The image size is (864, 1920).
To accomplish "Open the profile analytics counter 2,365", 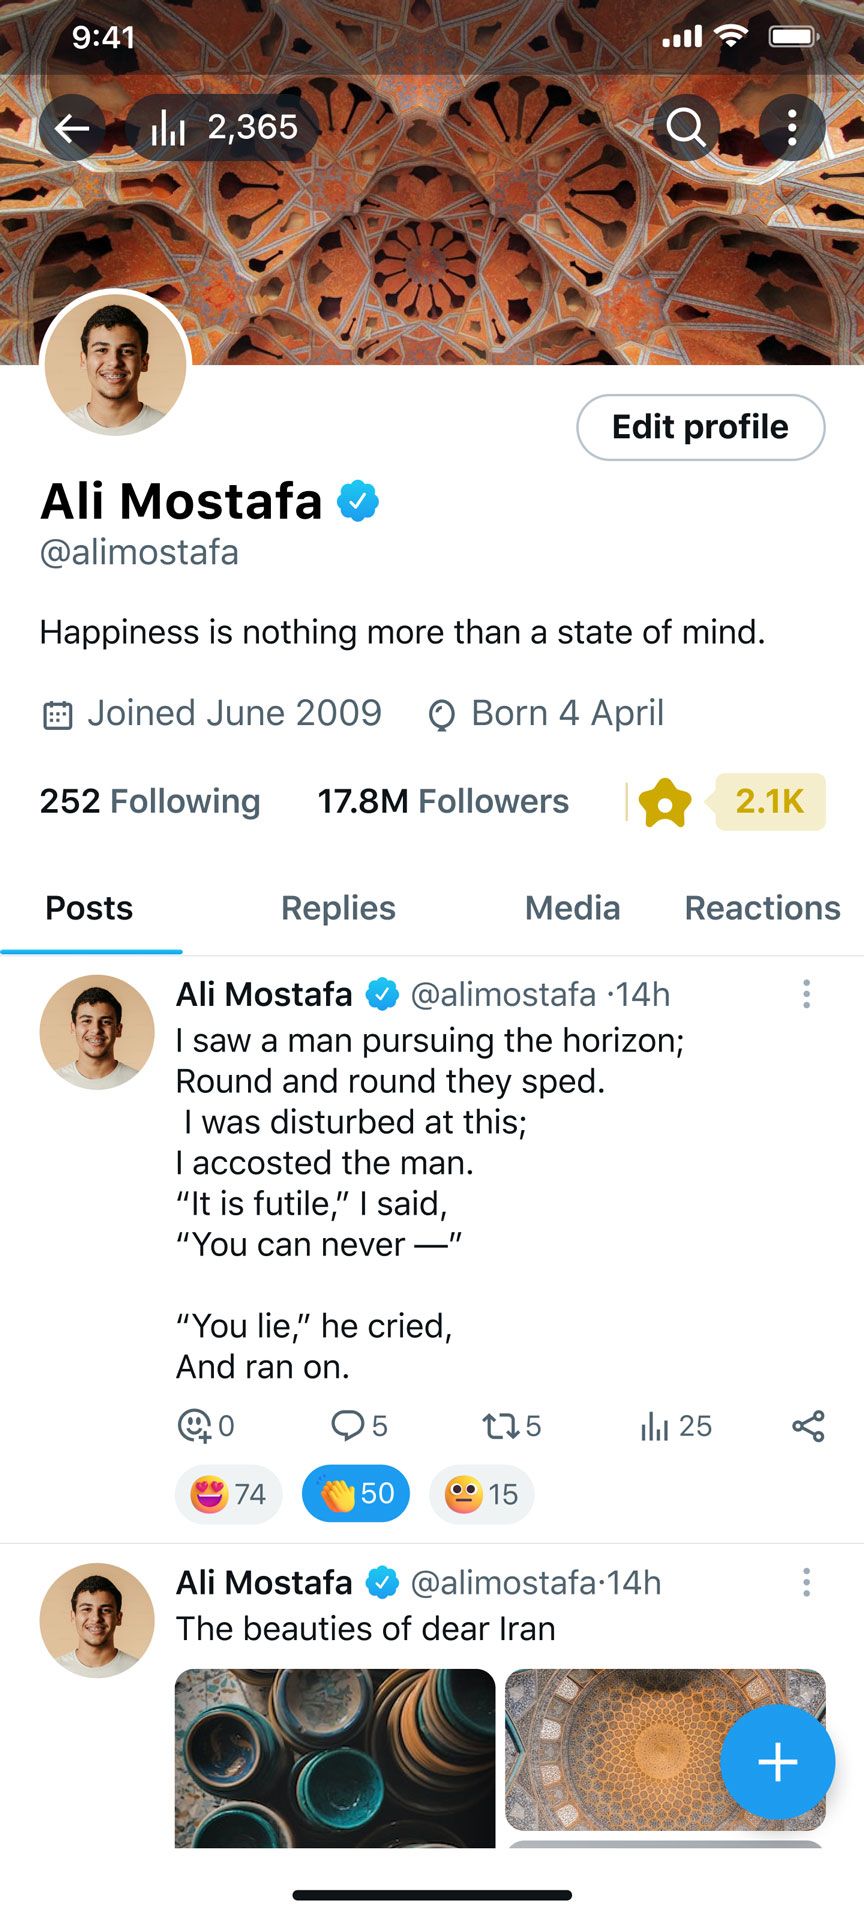I will pyautogui.click(x=224, y=128).
